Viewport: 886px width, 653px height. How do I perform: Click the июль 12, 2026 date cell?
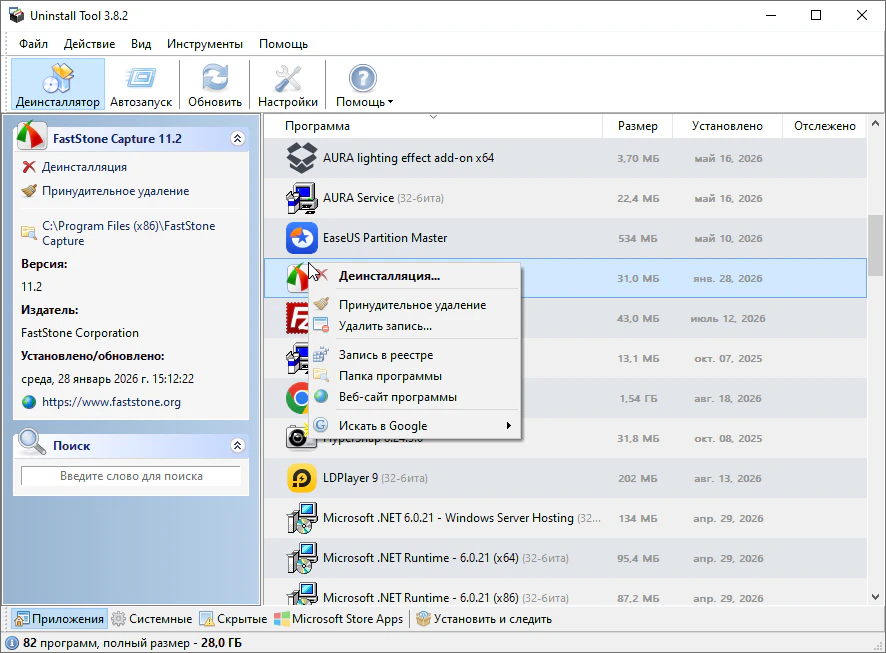tap(728, 319)
